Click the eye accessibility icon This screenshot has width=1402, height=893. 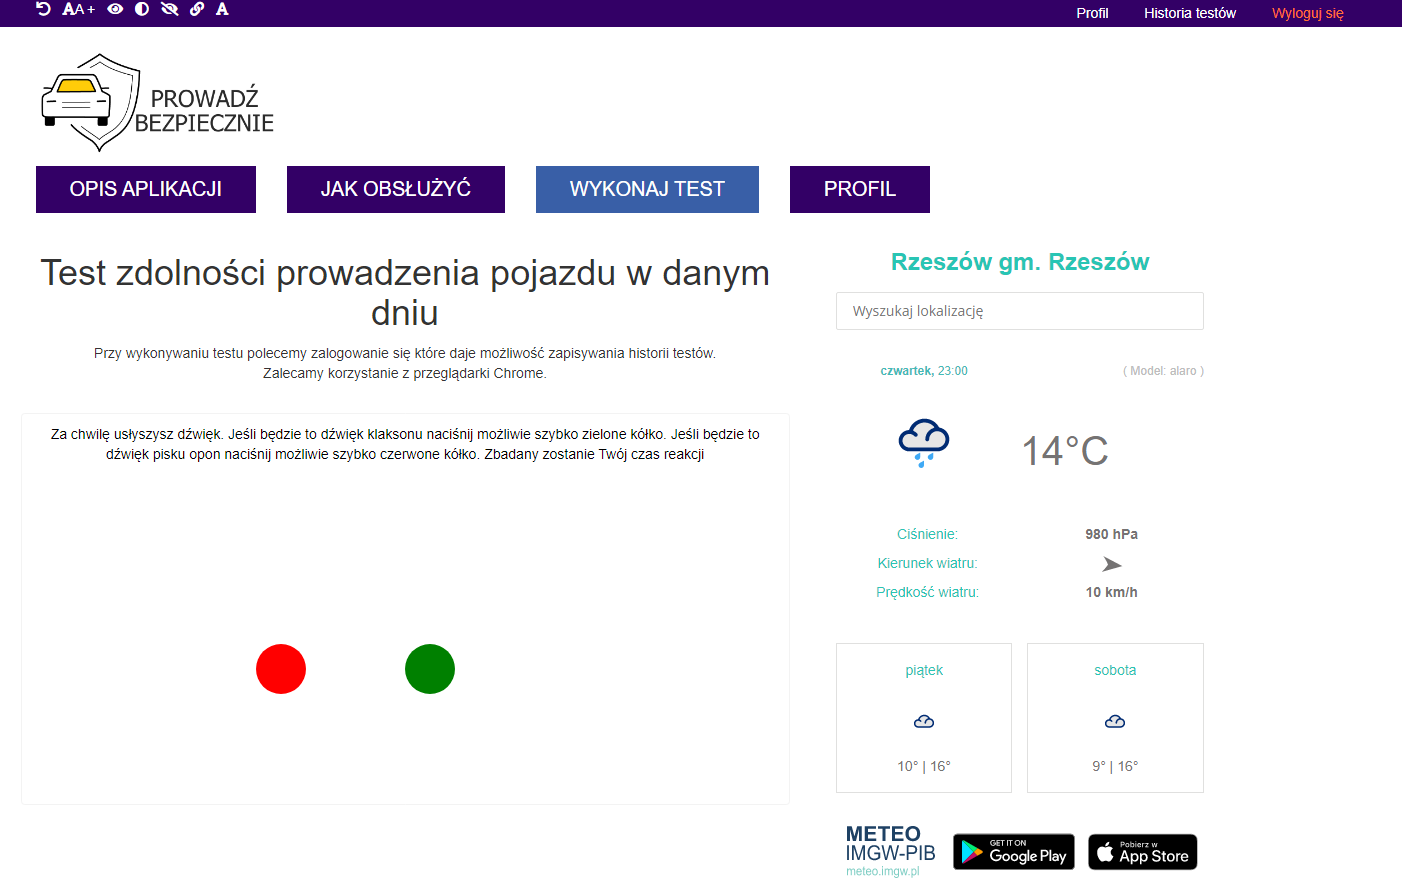[115, 9]
